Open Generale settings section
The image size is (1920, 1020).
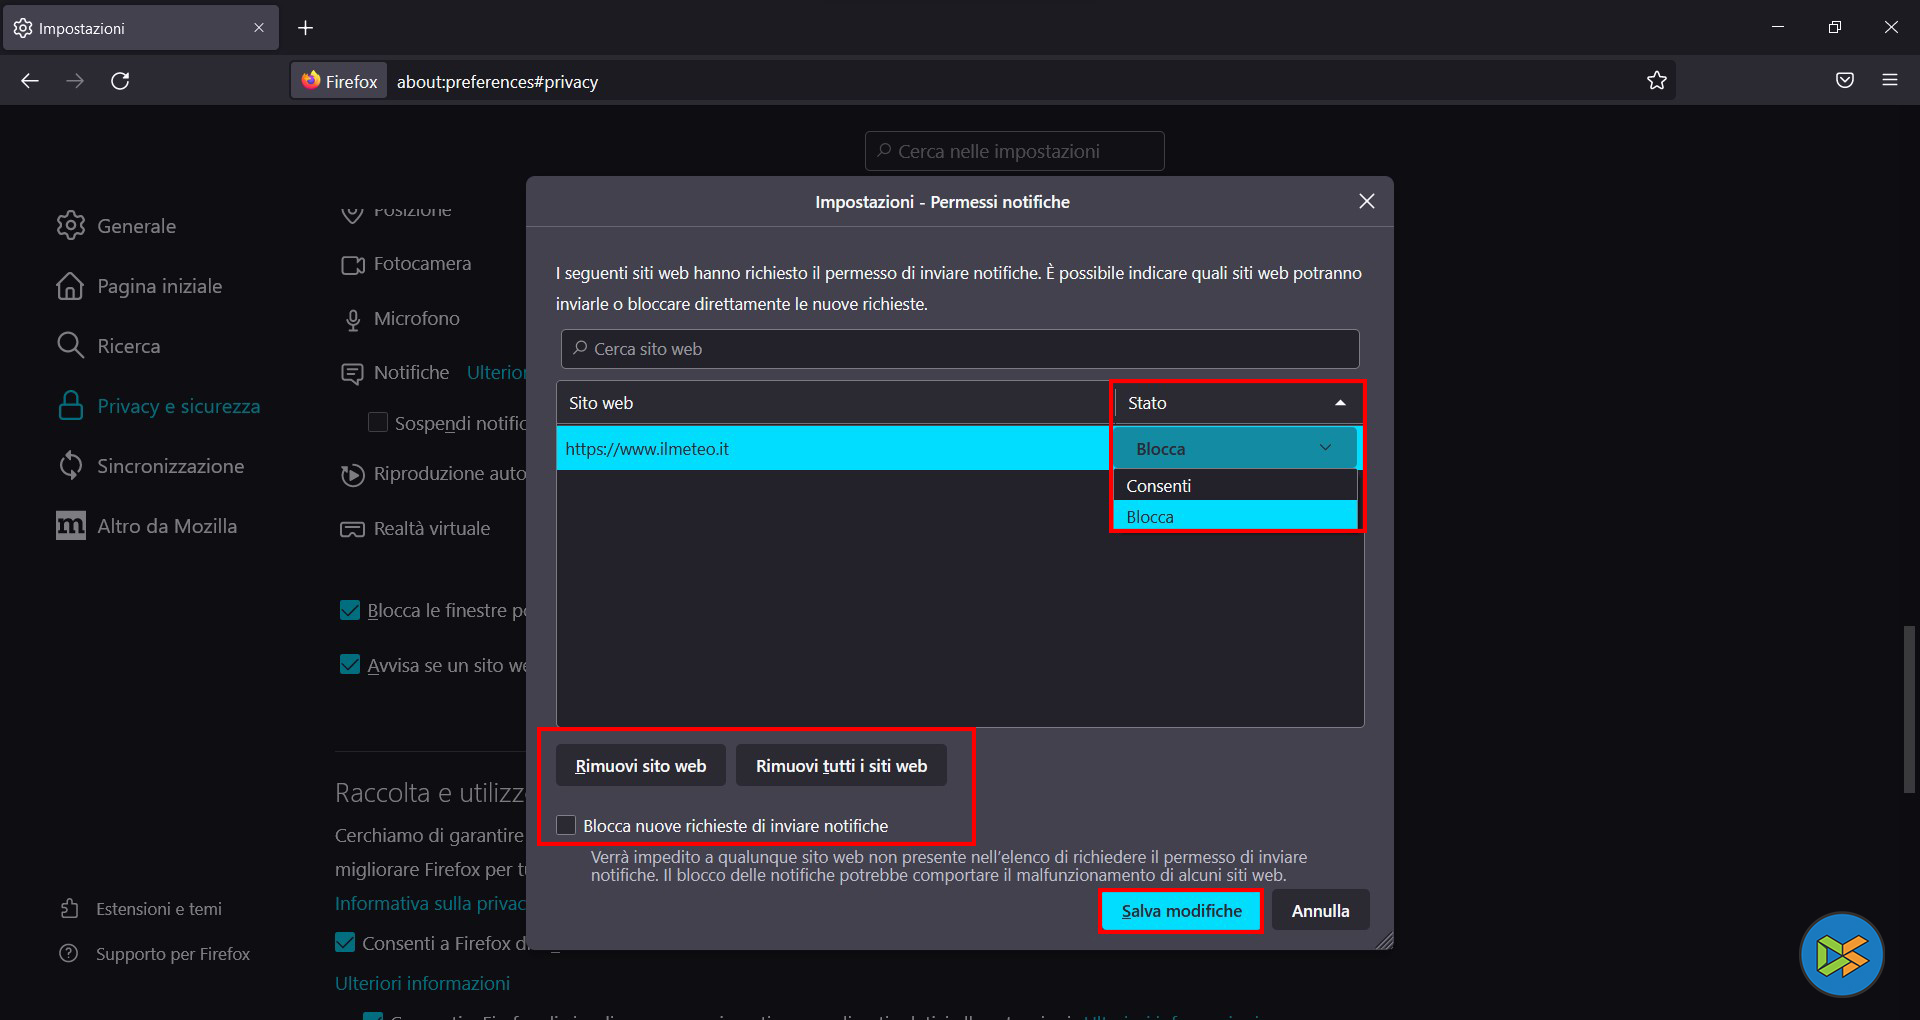click(x=136, y=226)
